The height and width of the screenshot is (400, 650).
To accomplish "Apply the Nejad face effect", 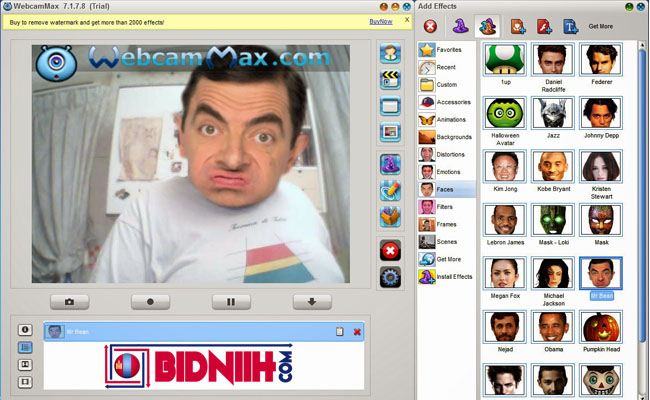I will (504, 327).
